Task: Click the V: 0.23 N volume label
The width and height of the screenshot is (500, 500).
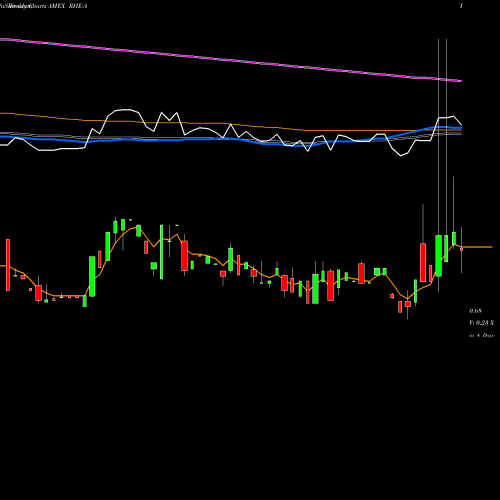Action: pyautogui.click(x=481, y=323)
